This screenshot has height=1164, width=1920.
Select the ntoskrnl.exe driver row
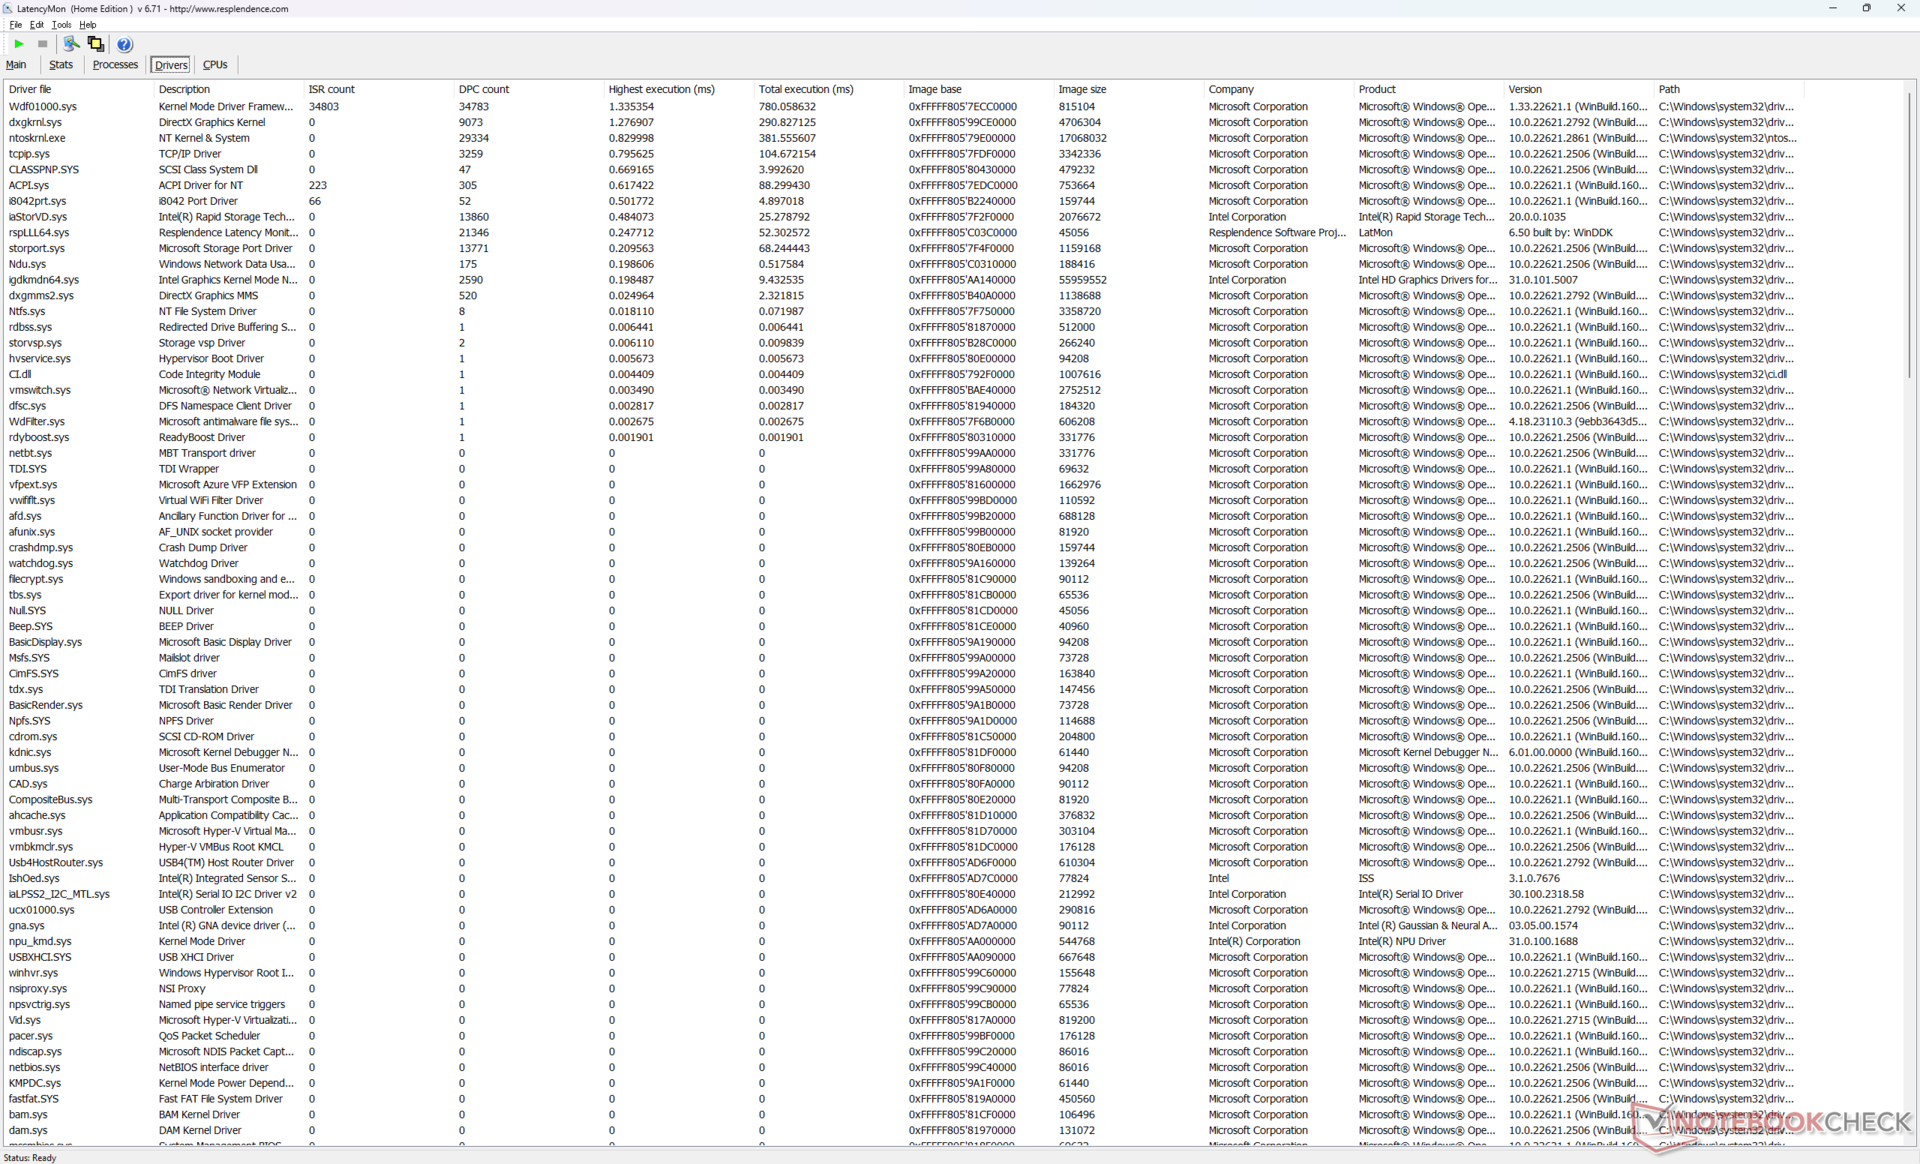902,138
